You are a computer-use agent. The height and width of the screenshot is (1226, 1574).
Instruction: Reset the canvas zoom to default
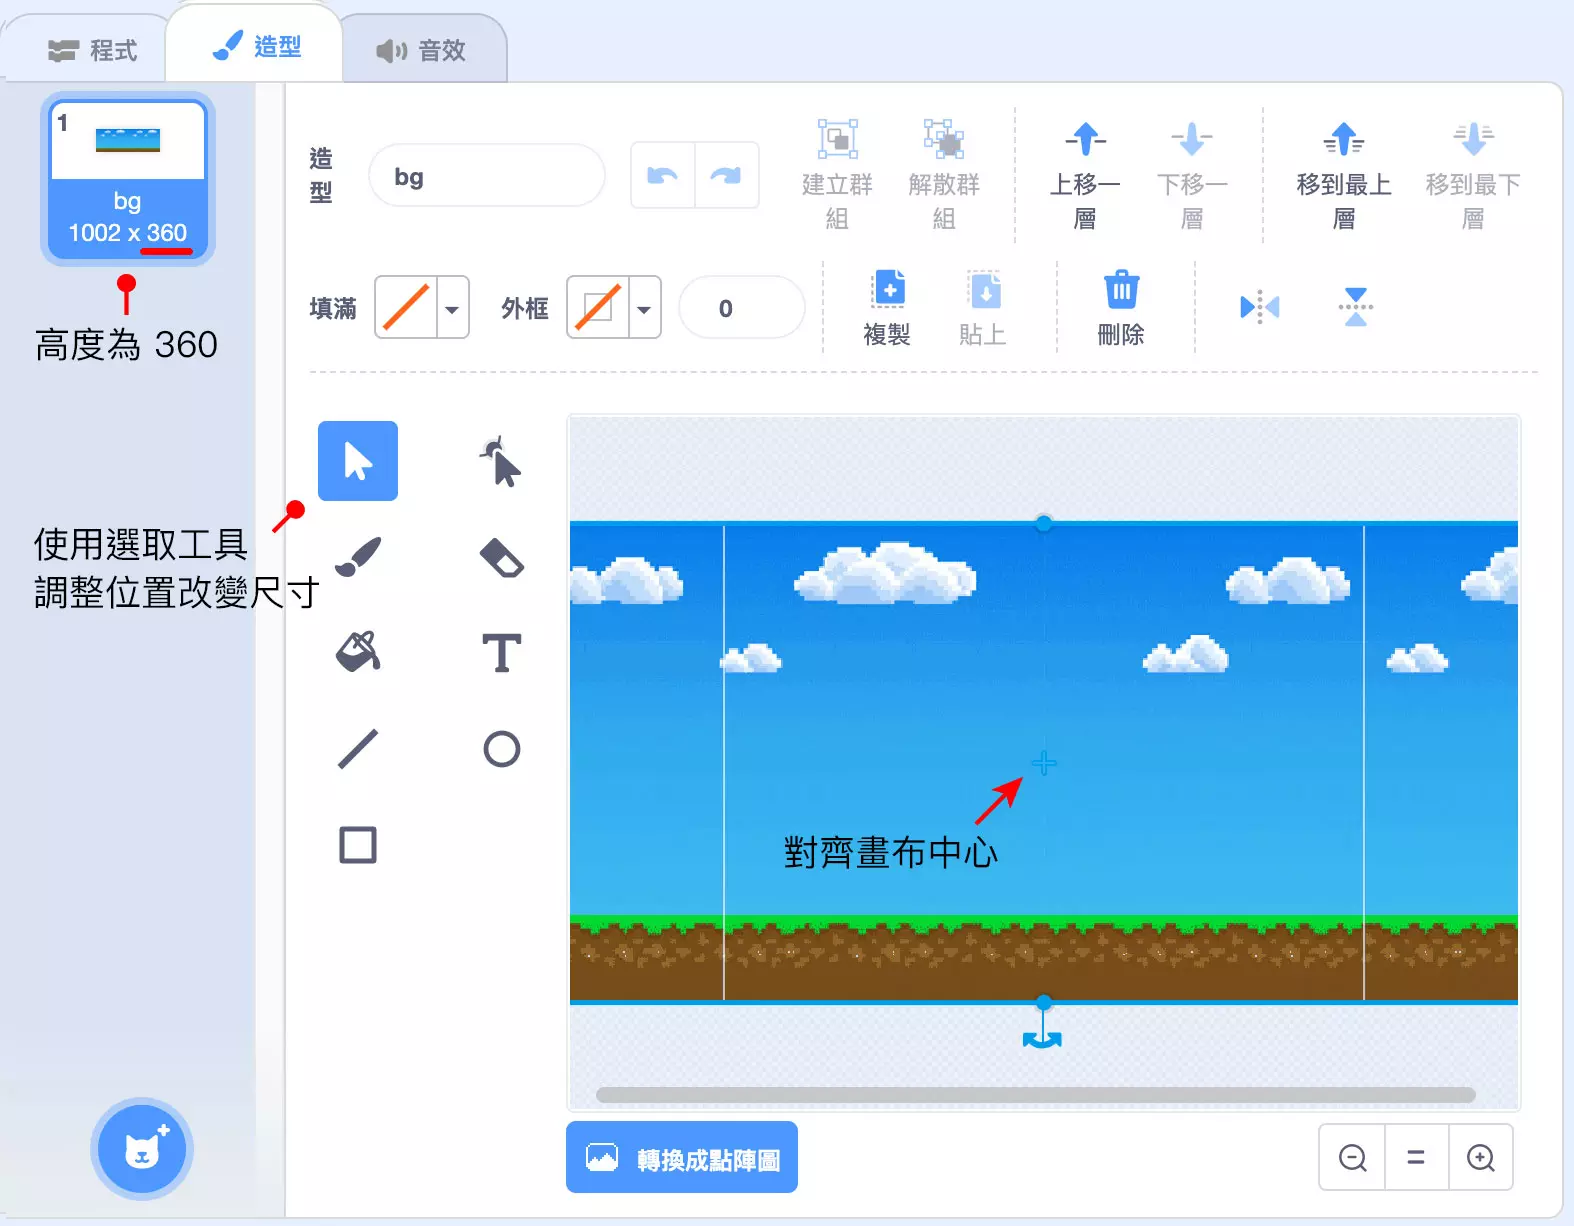coord(1416,1157)
